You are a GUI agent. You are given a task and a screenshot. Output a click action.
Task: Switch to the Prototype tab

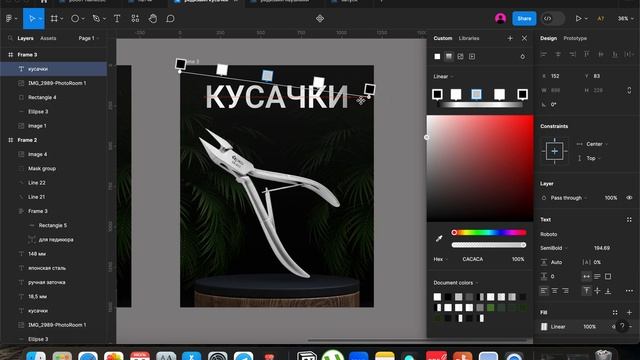pyautogui.click(x=575, y=38)
